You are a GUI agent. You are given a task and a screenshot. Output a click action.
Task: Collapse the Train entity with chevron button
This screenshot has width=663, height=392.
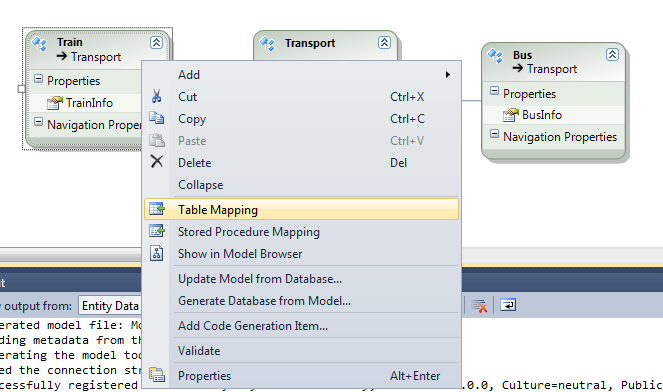(156, 42)
